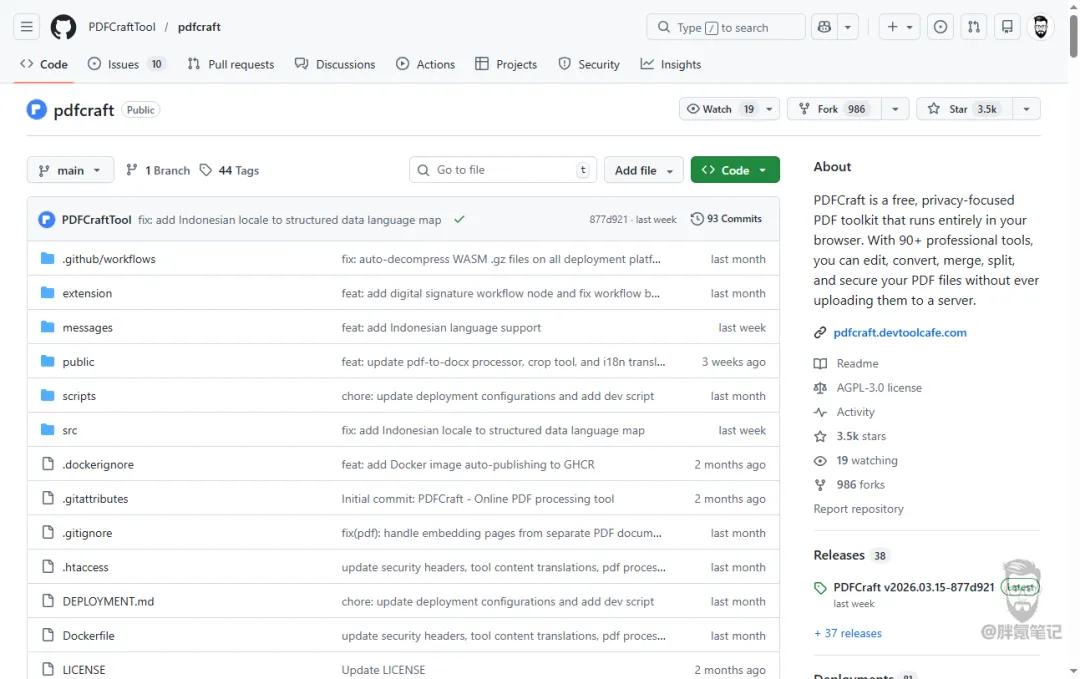
Task: Click the pdfcraft repository logo
Action: (x=37, y=110)
